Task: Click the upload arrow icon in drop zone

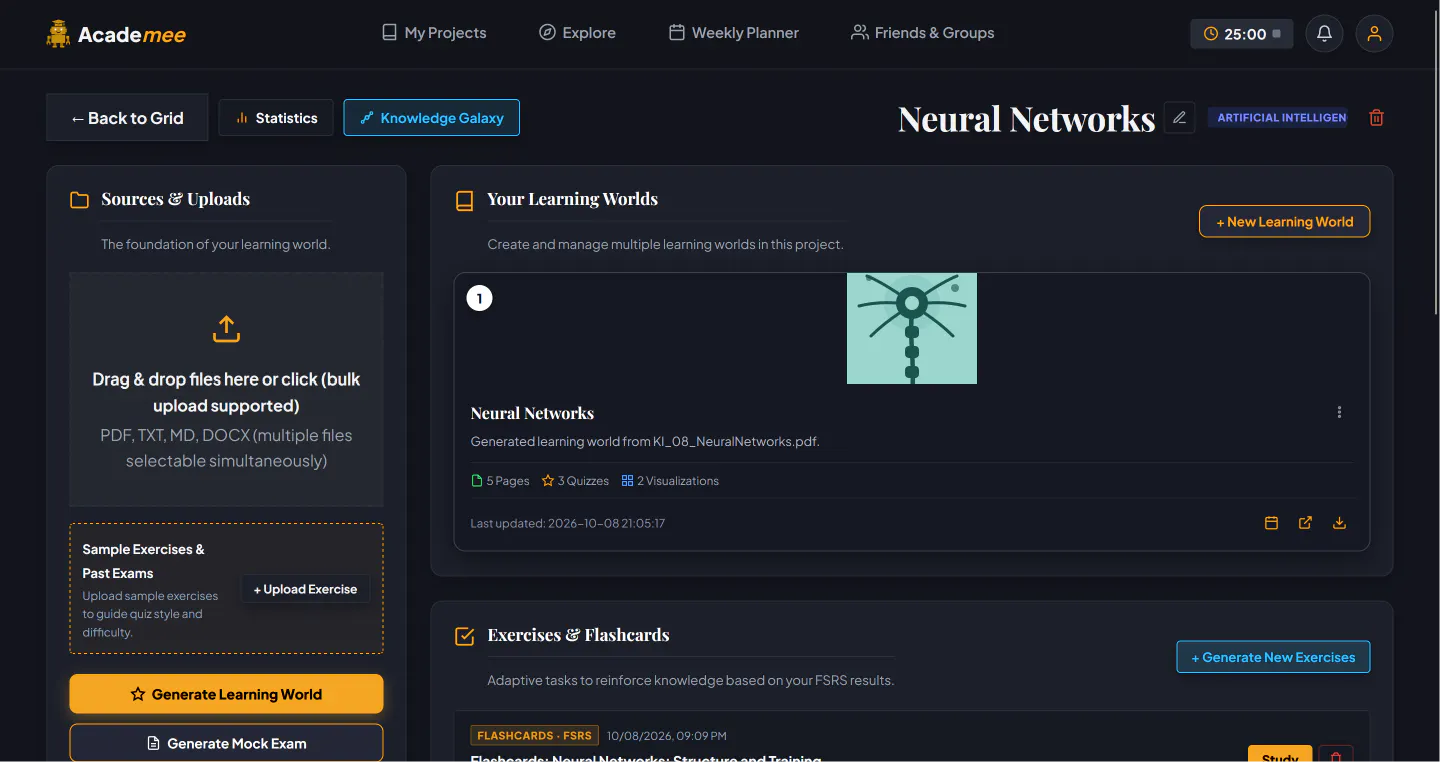Action: tap(226, 328)
